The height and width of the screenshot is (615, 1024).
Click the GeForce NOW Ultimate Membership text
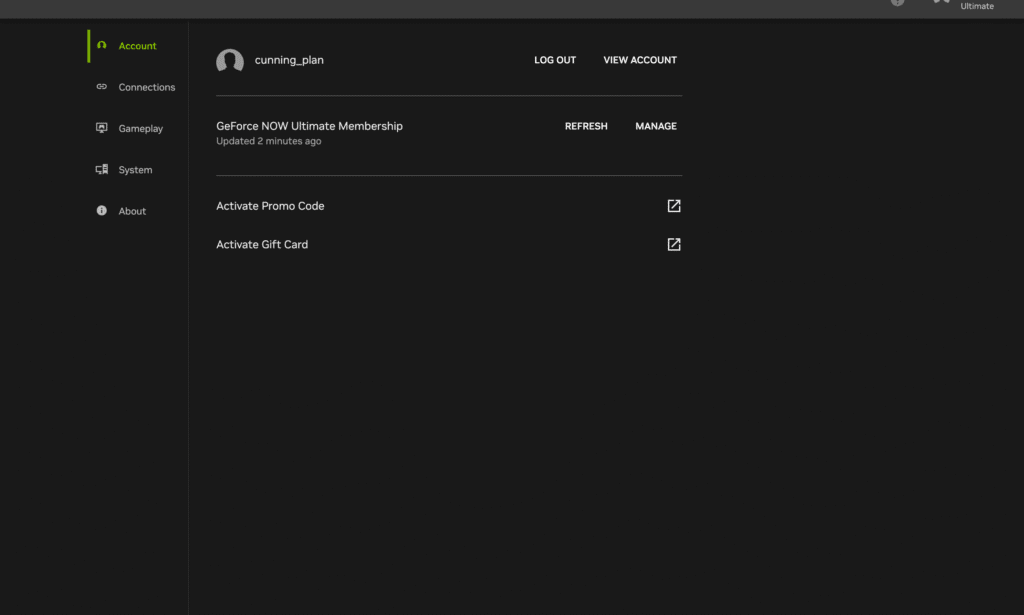click(310, 126)
